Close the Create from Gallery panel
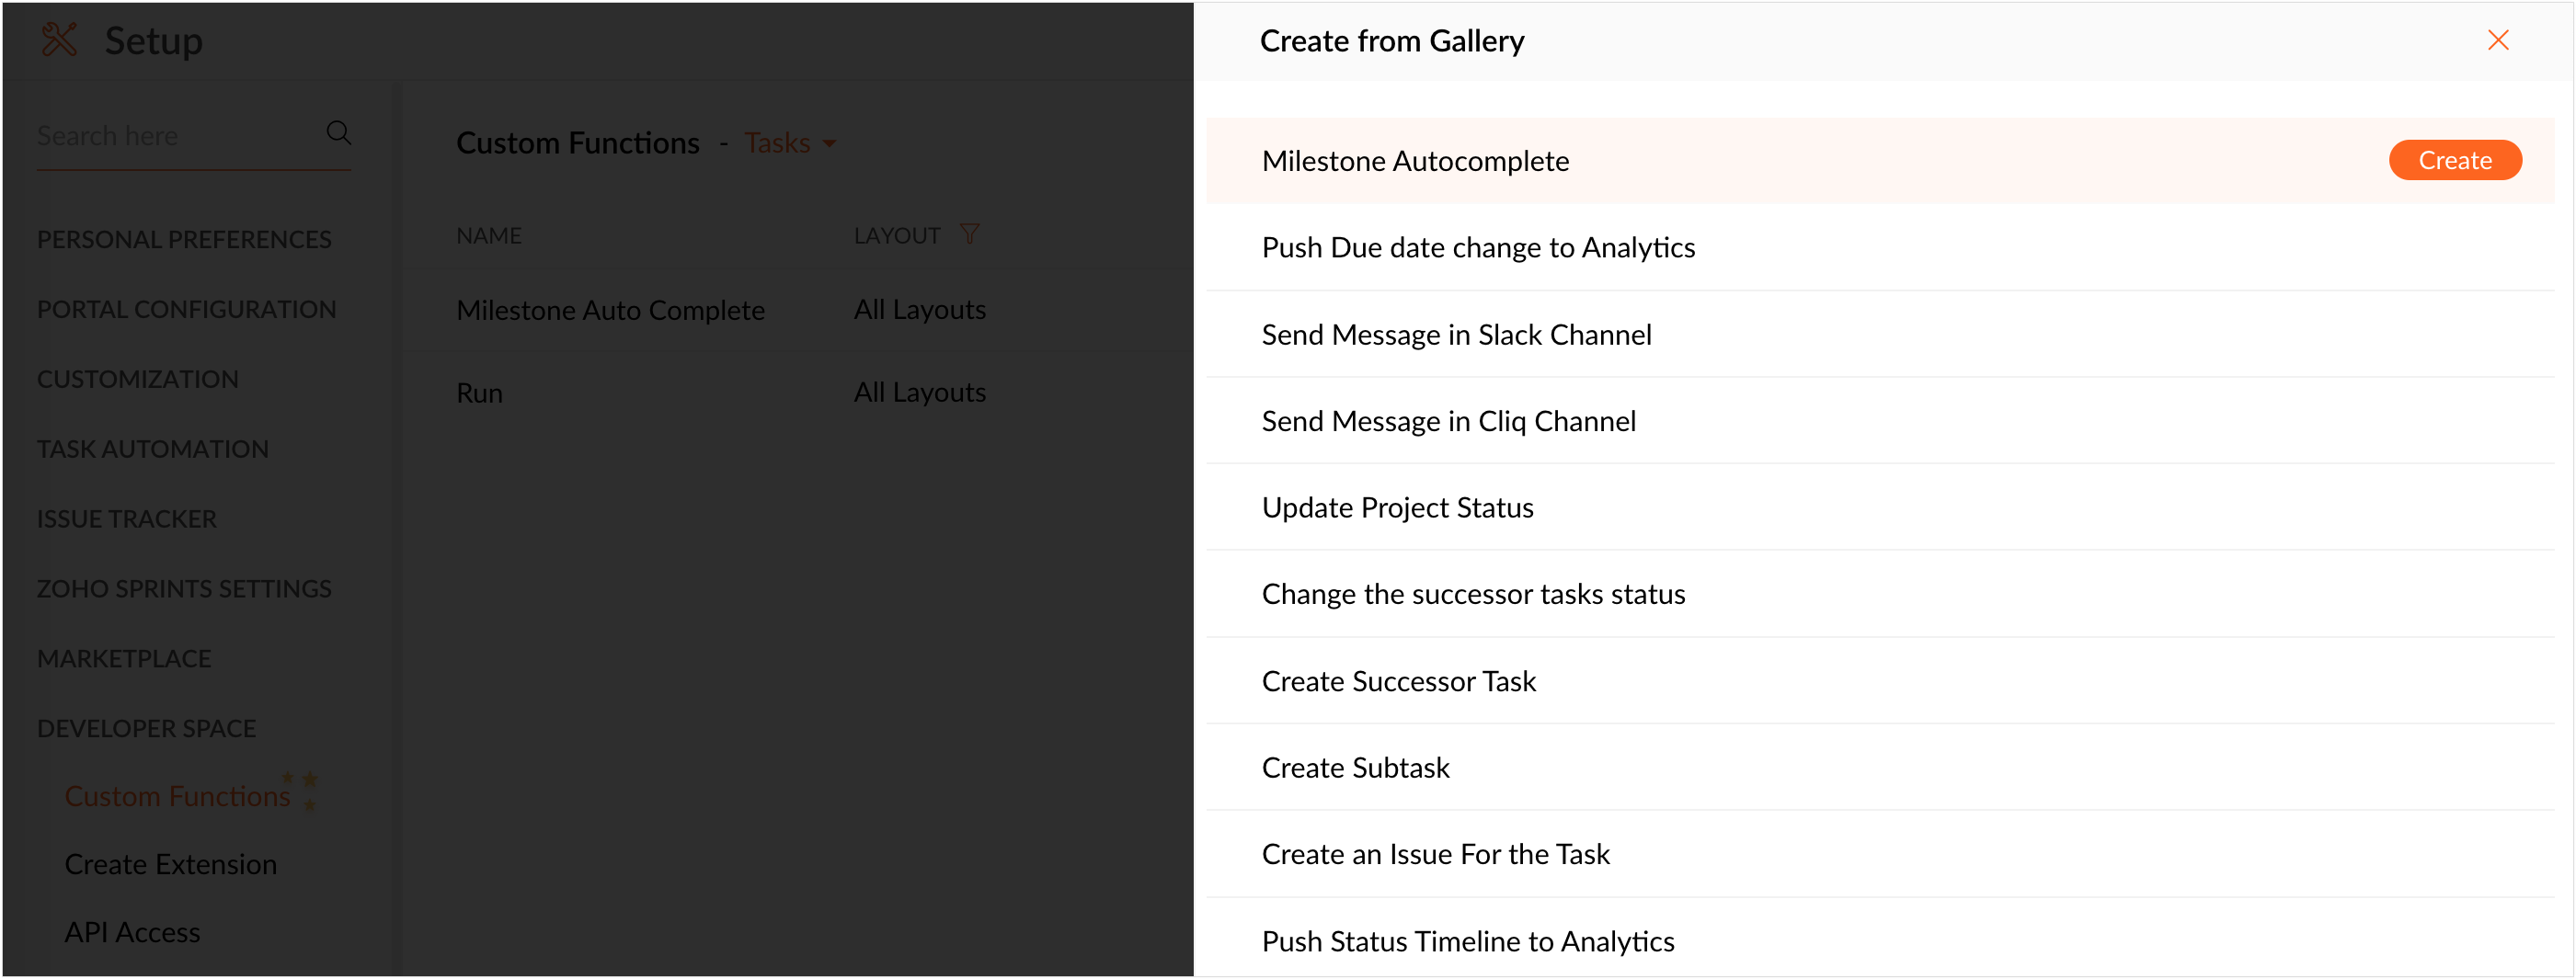This screenshot has width=2576, height=979. [2497, 40]
